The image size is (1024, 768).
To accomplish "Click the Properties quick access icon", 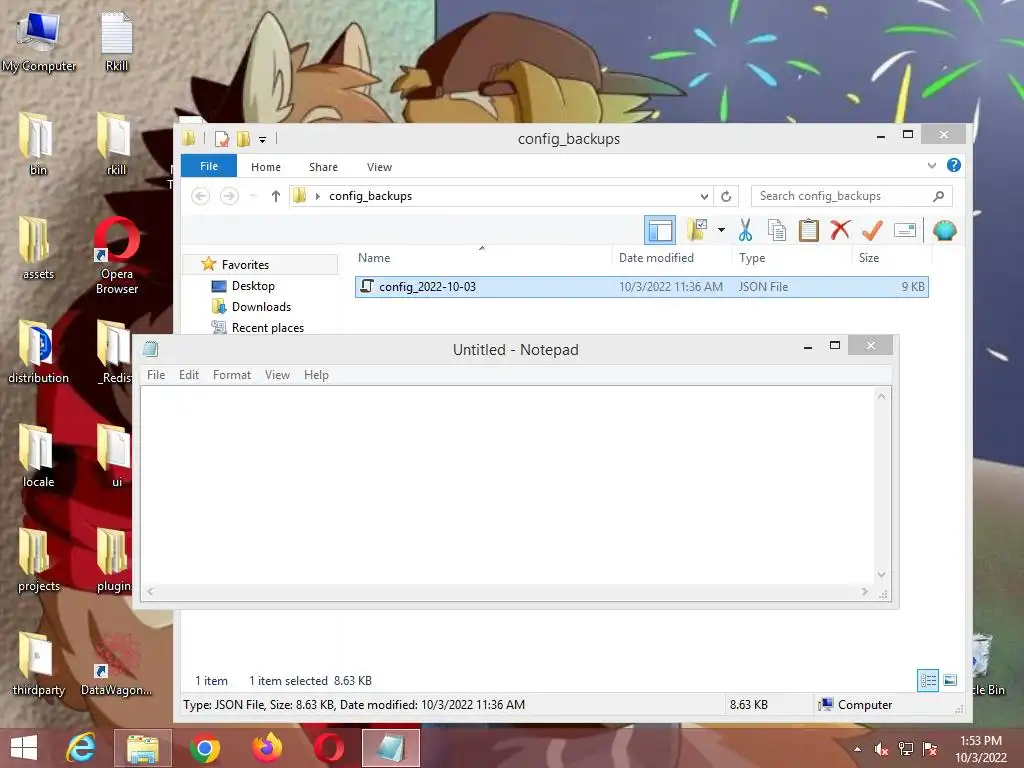I will point(221,138).
